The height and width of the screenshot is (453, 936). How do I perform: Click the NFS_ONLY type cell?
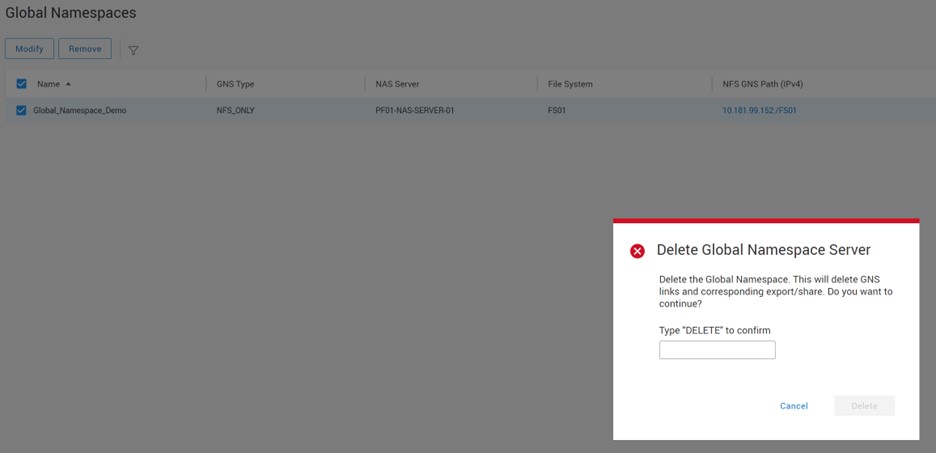(235, 110)
